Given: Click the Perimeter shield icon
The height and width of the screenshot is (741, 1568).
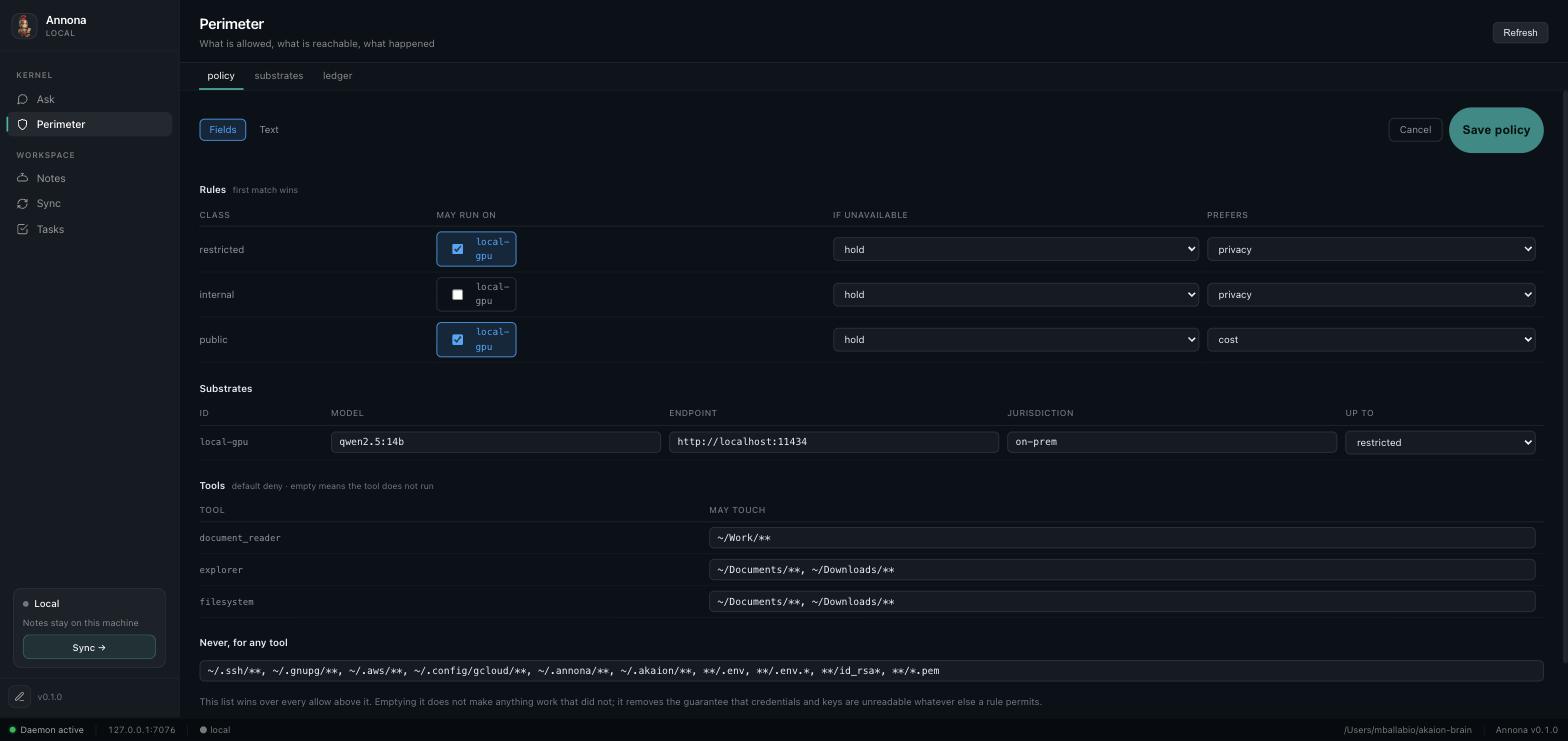Looking at the screenshot, I should point(22,124).
